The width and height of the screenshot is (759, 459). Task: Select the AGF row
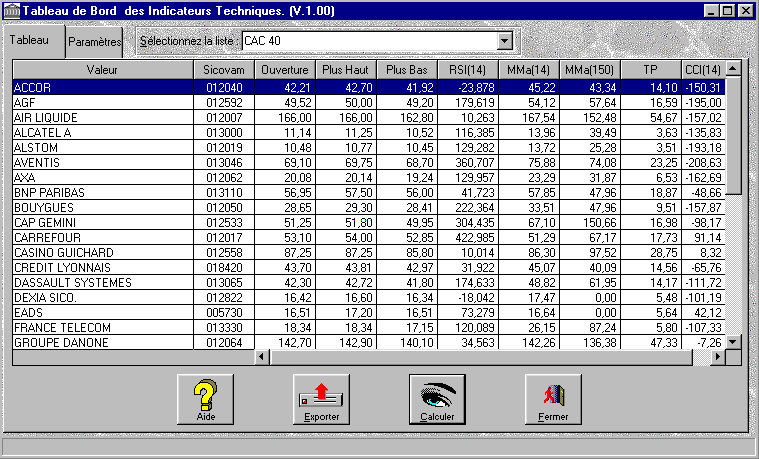click(369, 102)
